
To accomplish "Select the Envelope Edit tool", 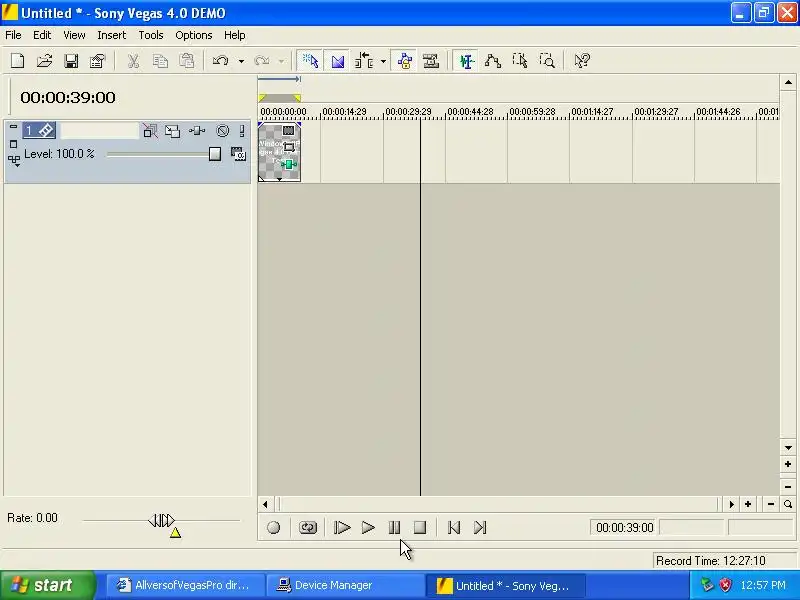I will (493, 61).
